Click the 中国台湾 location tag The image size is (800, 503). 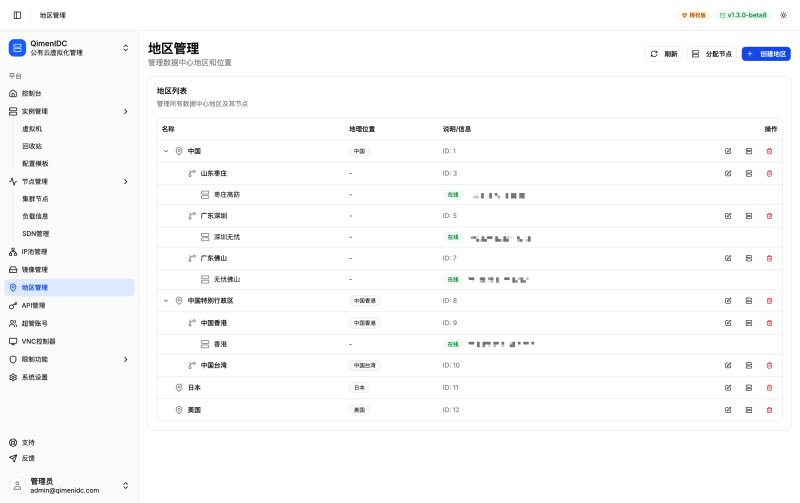365,365
